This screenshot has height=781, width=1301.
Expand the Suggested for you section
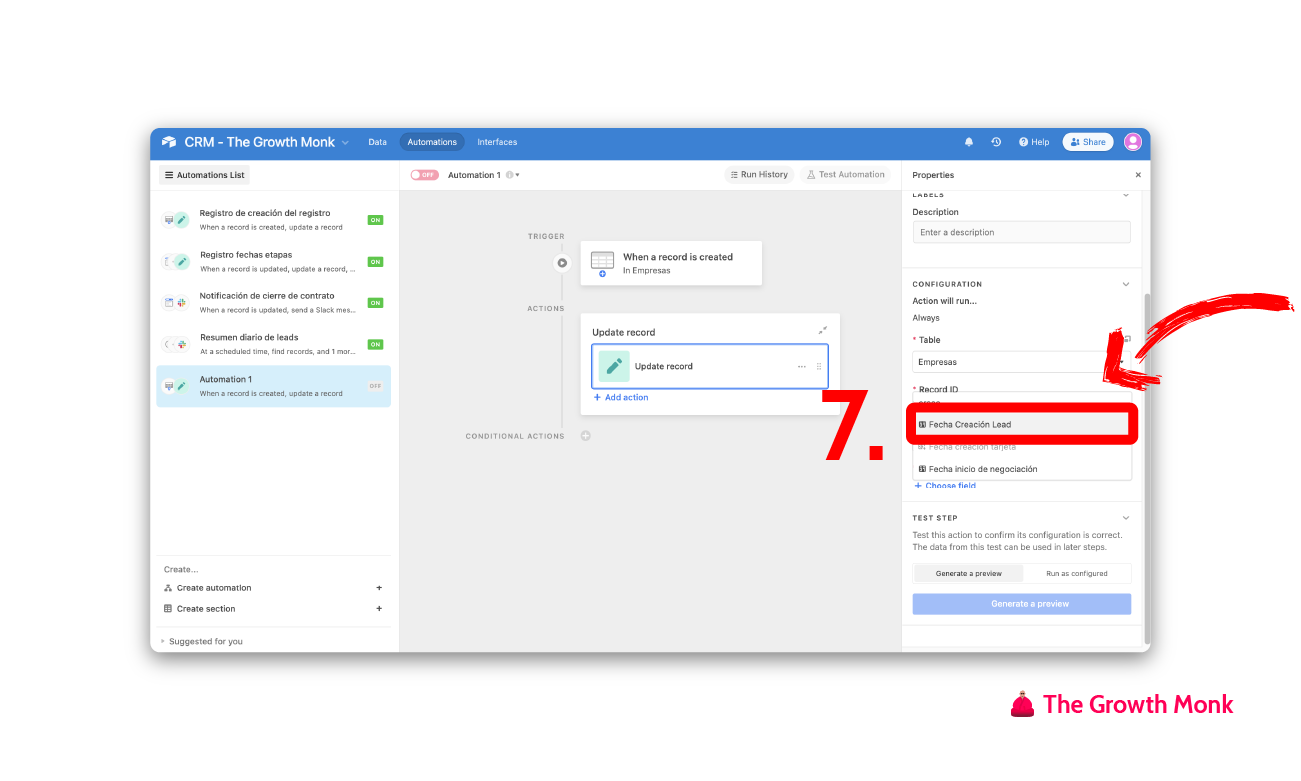(x=201, y=642)
